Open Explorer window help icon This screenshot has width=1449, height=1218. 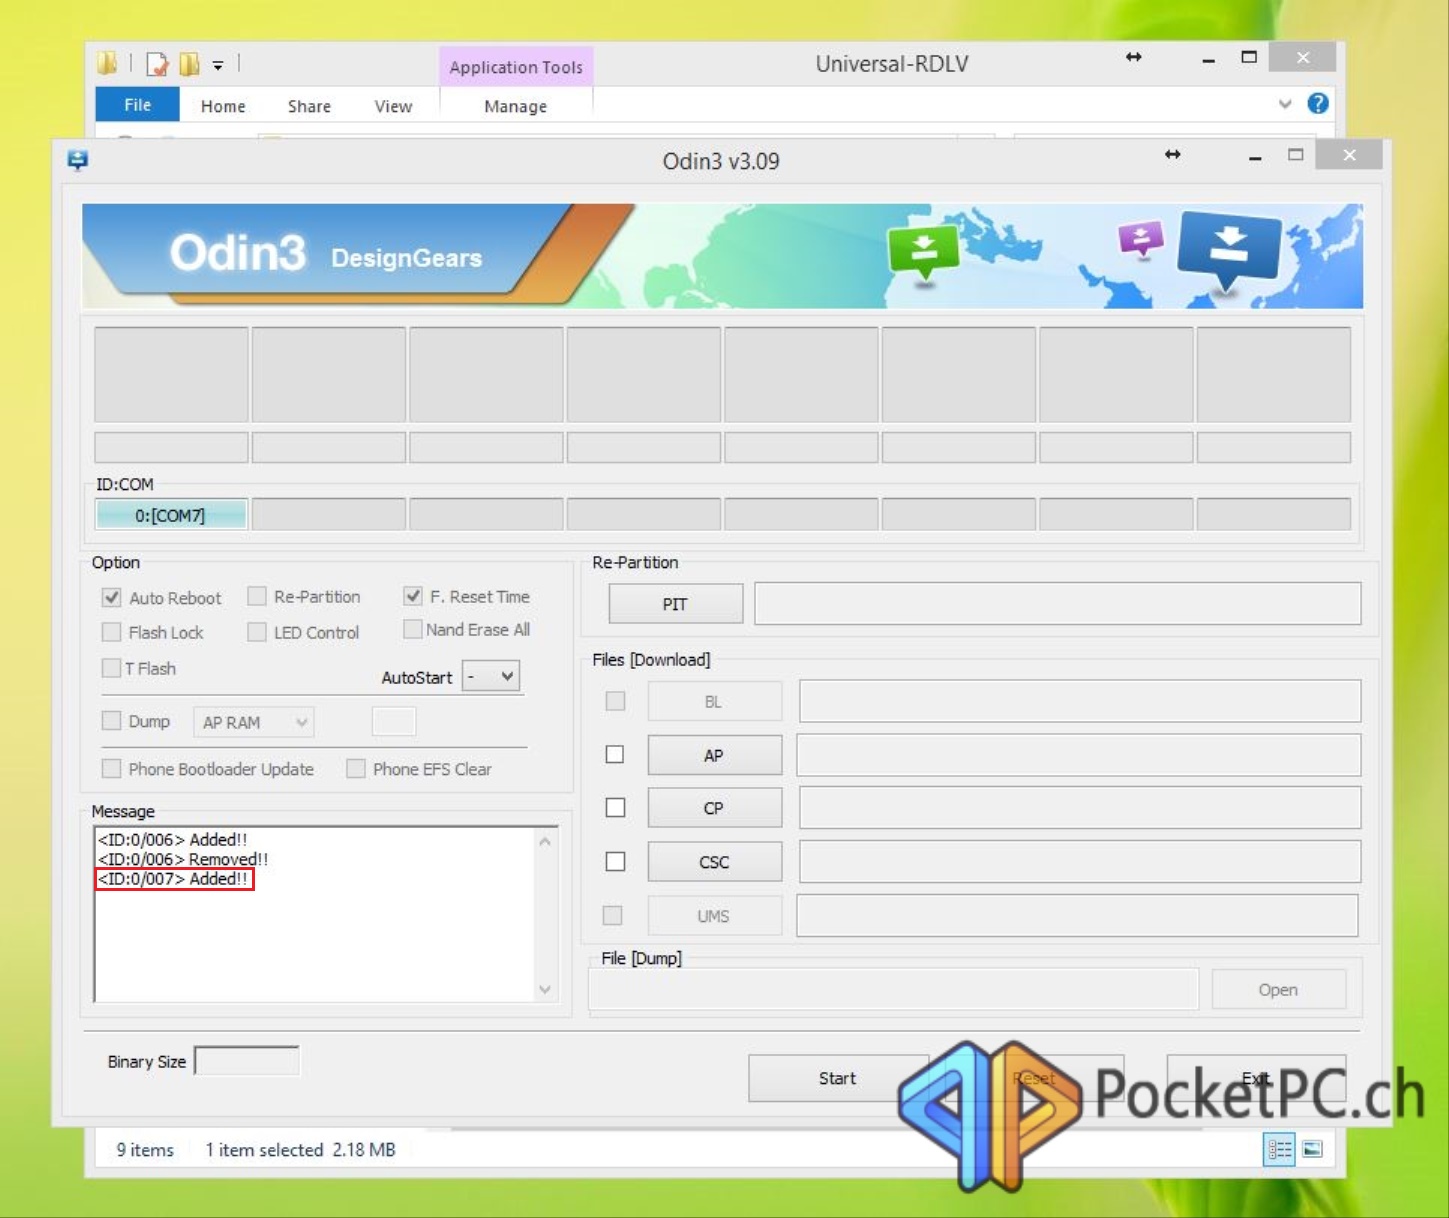point(1318,103)
